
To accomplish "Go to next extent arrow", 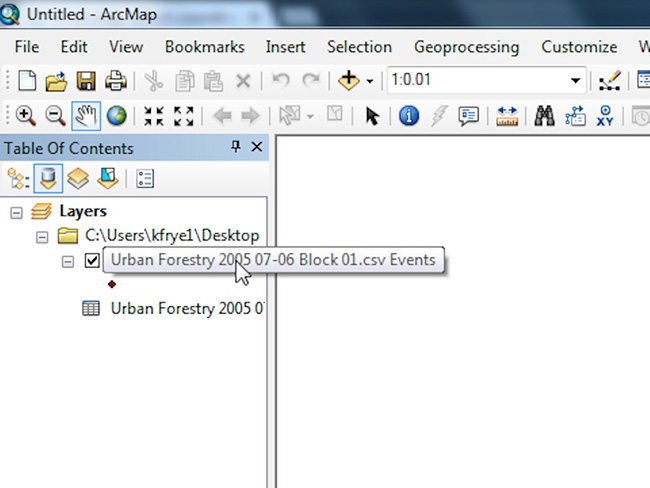I will coord(250,116).
